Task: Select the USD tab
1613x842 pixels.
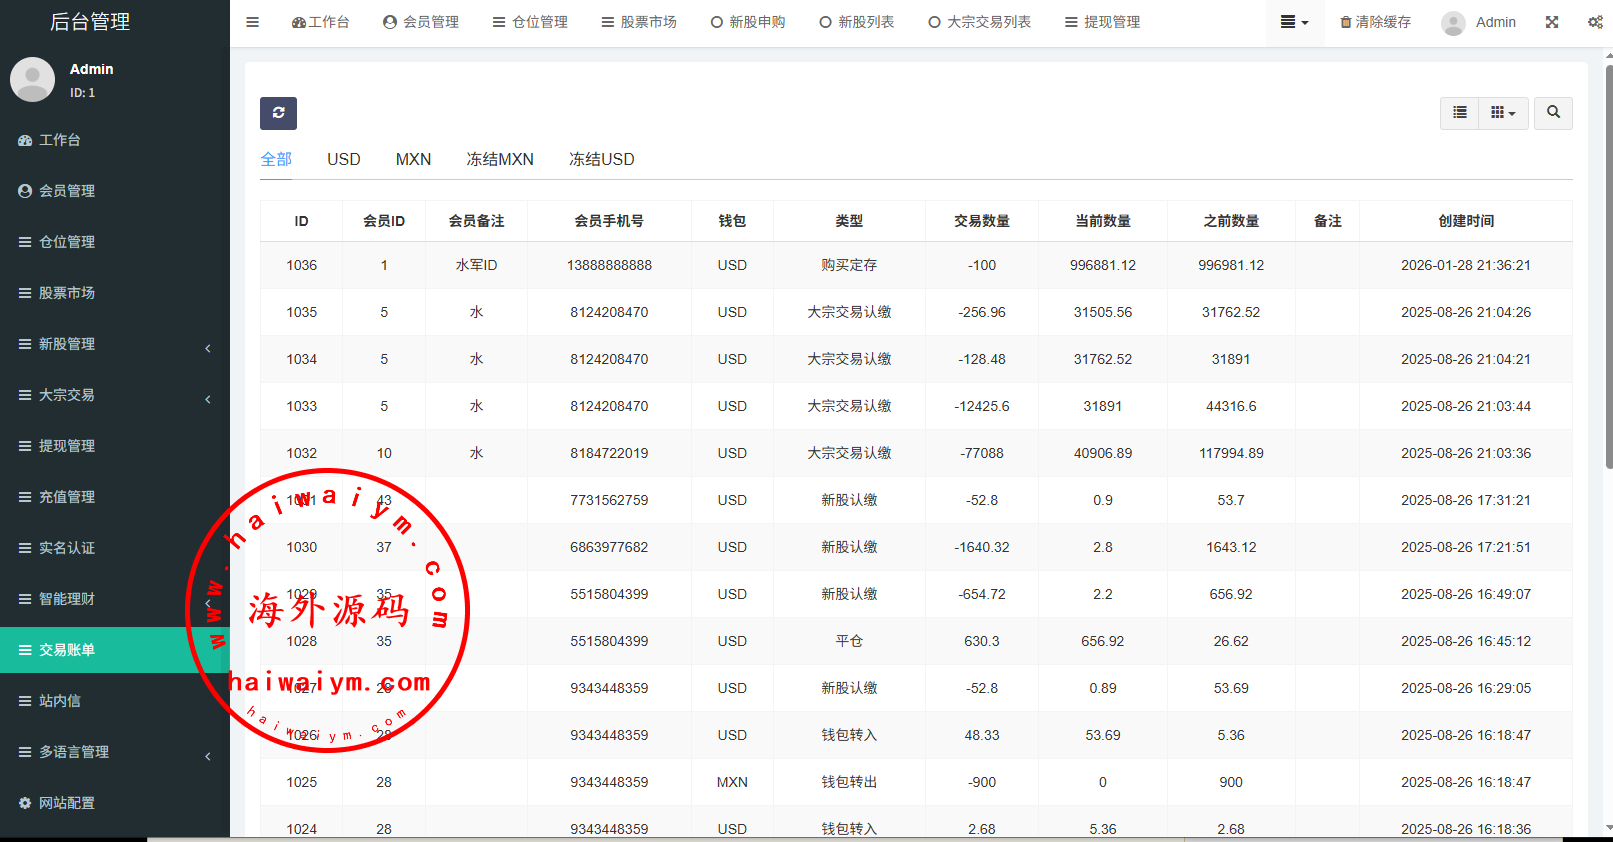Action: point(344,159)
